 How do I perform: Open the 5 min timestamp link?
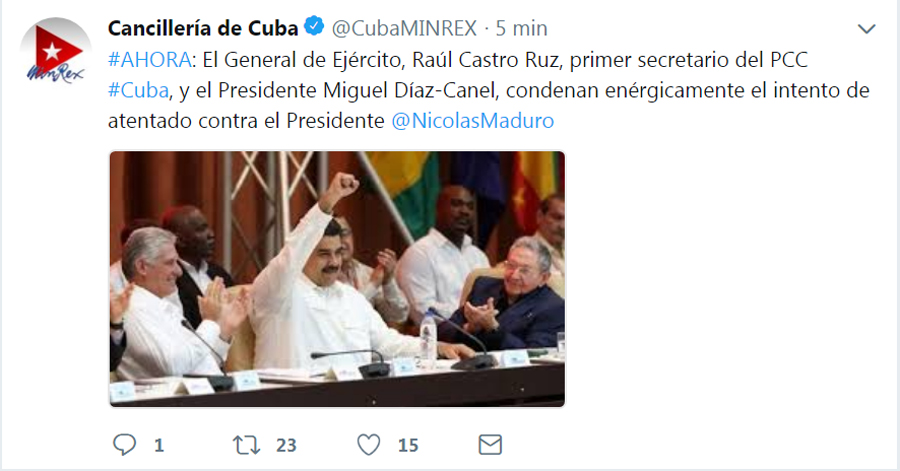[522, 28]
